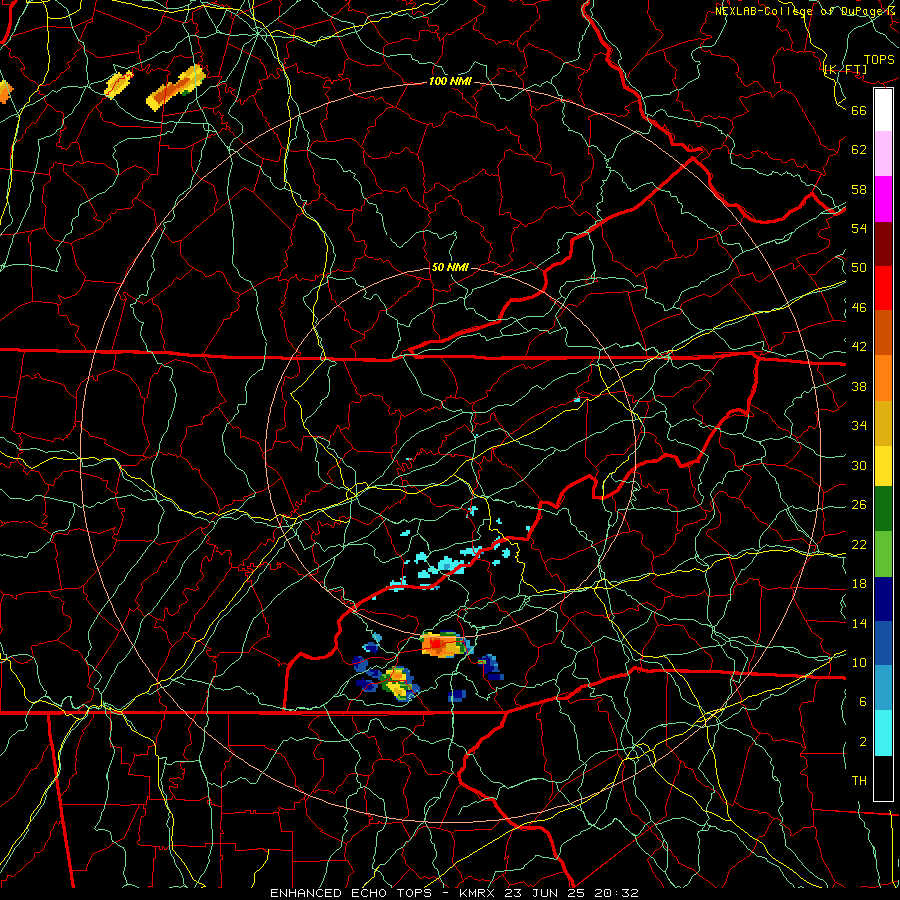
Task: Click the '50 NMI' range ring label
Action: tap(450, 267)
